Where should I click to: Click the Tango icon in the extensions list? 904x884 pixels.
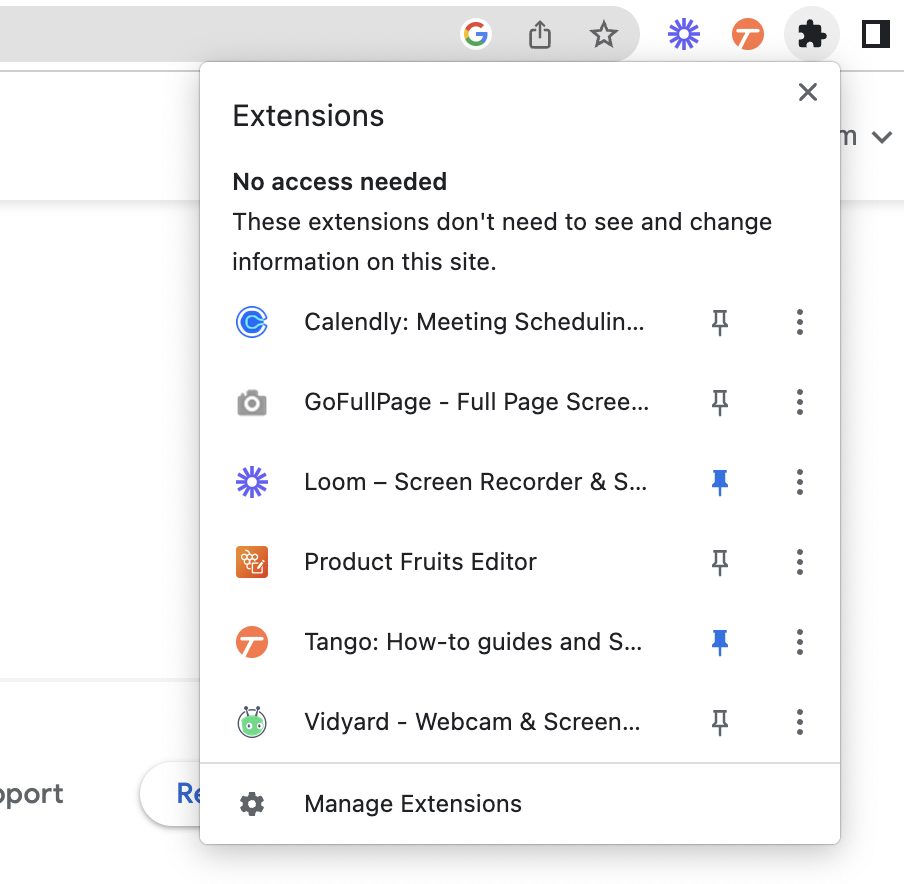[252, 642]
